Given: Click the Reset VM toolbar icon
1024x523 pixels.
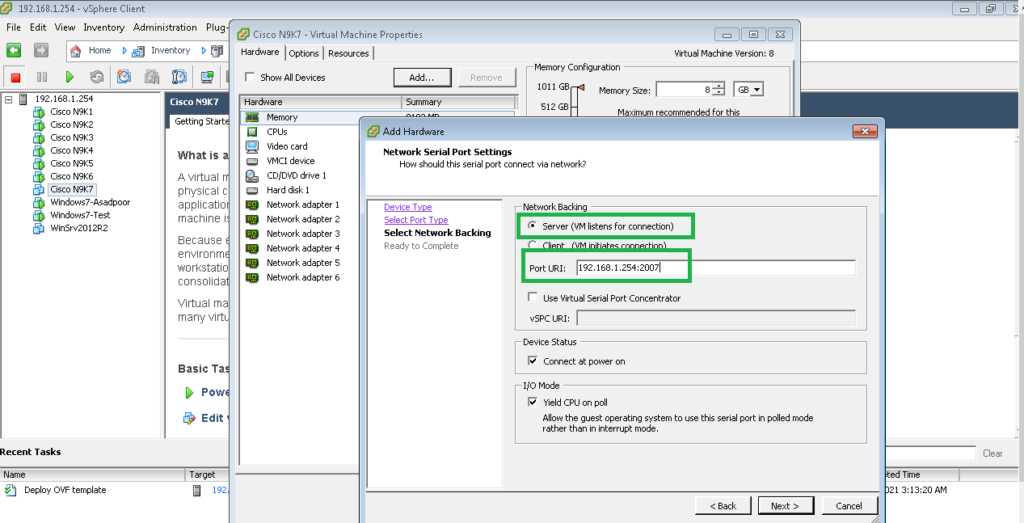Looking at the screenshot, I should [97, 77].
